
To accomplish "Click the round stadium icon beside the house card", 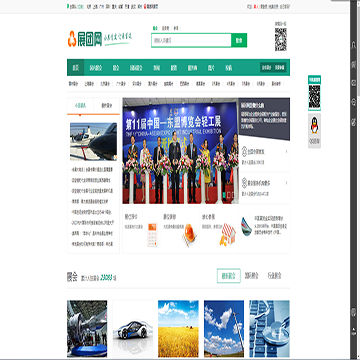I will [x=246, y=227].
